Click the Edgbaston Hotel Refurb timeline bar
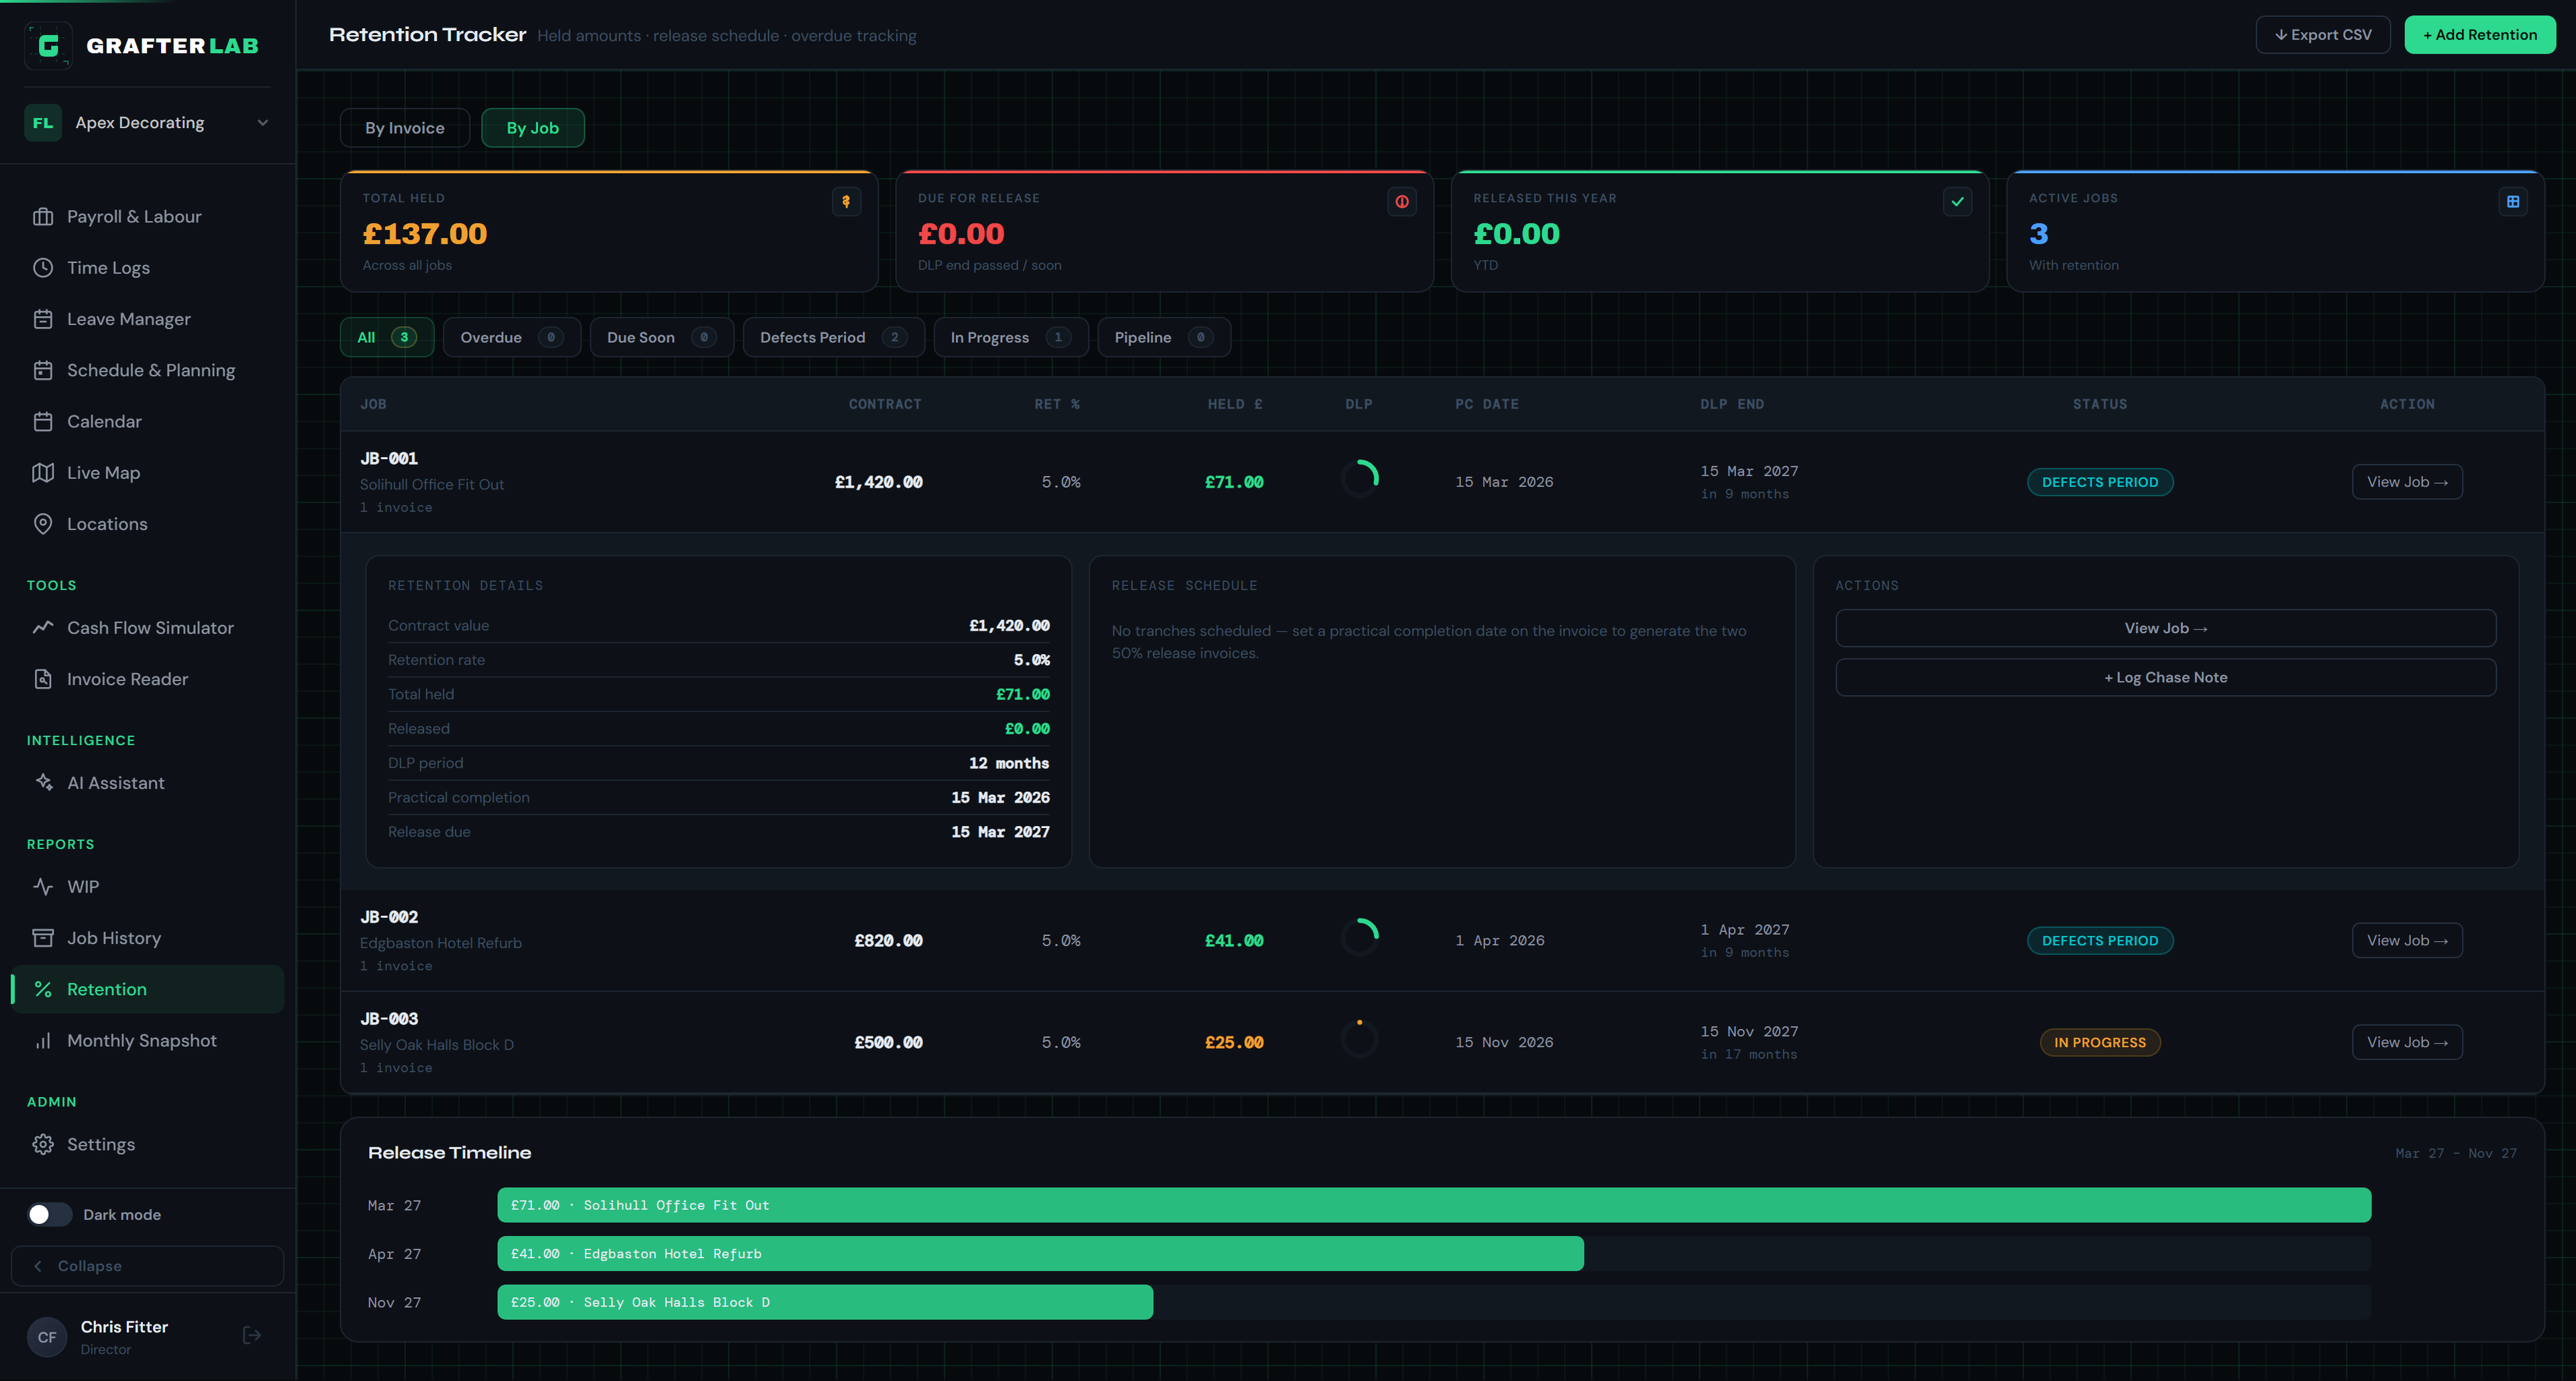 (1040, 1254)
